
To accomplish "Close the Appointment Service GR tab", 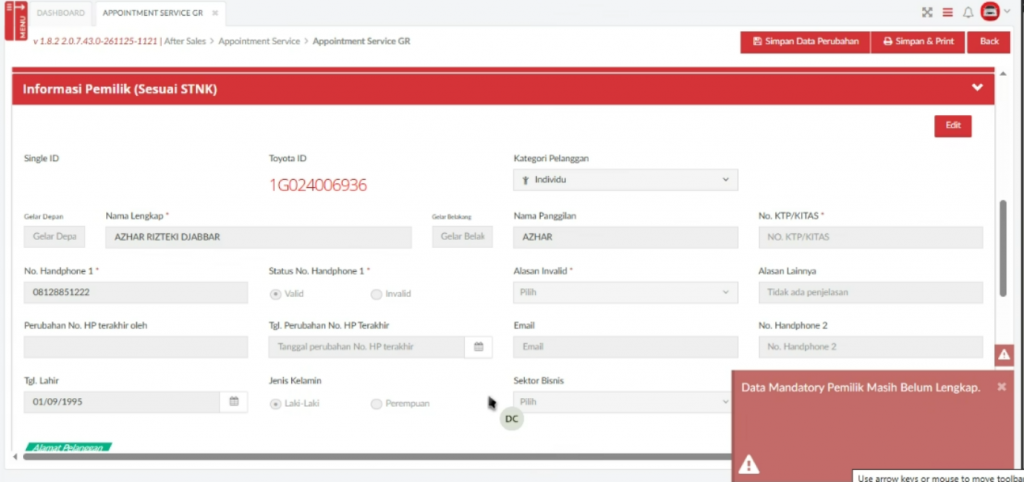I will pos(215,13).
